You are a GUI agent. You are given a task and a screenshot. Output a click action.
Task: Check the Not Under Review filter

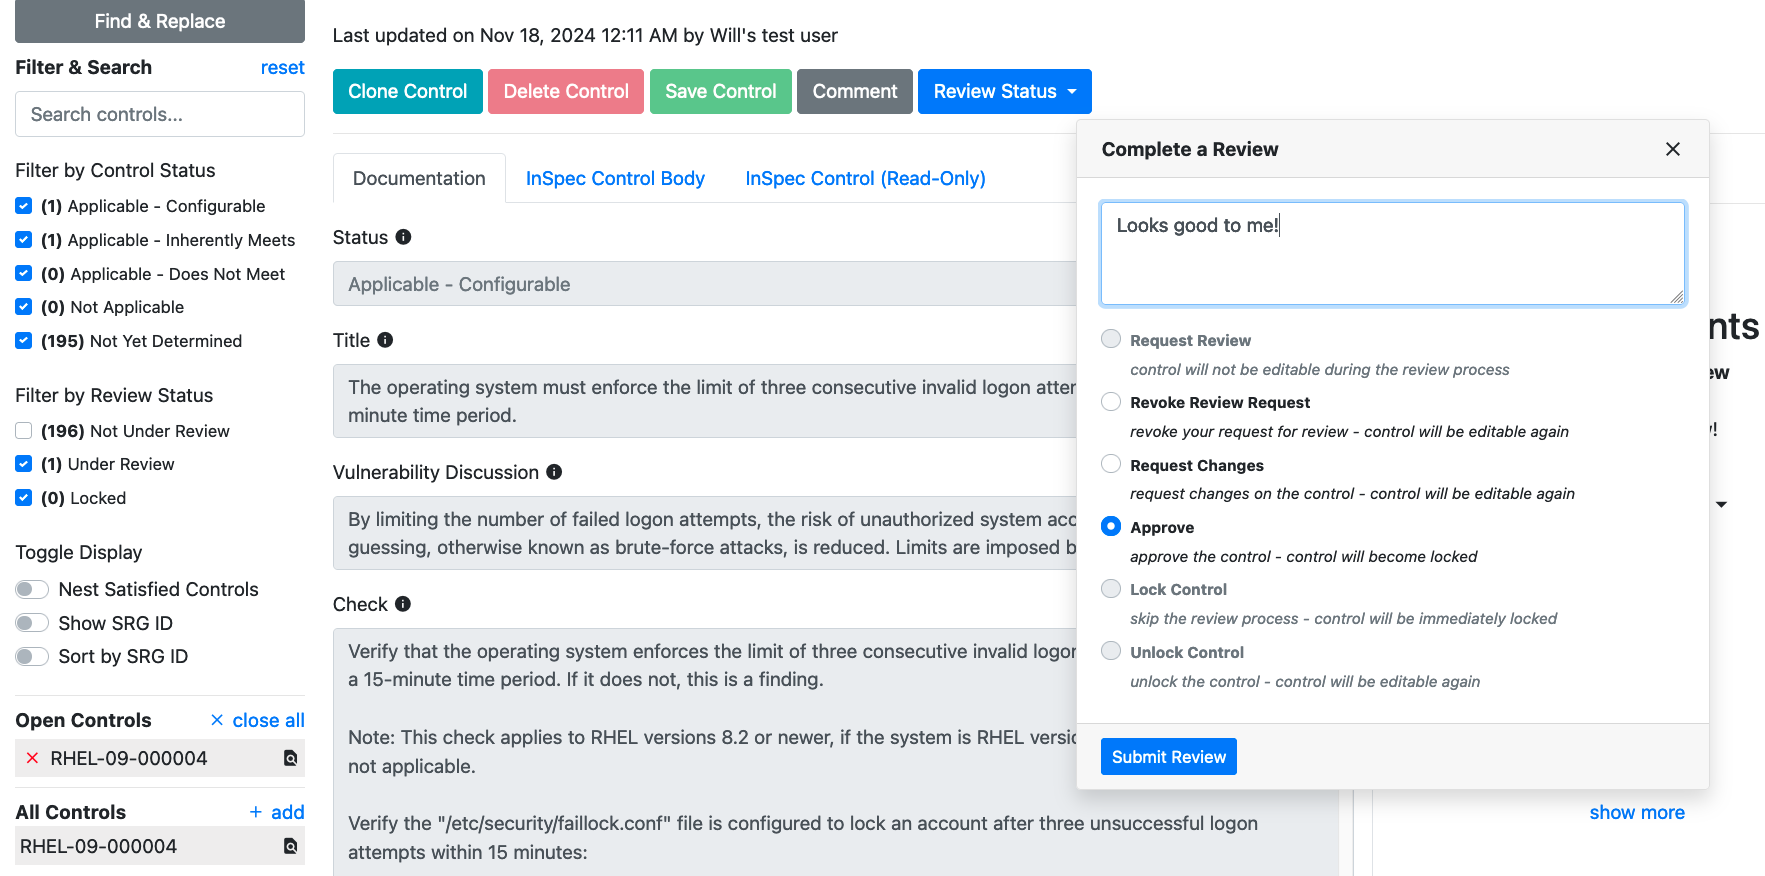pyautogui.click(x=24, y=431)
